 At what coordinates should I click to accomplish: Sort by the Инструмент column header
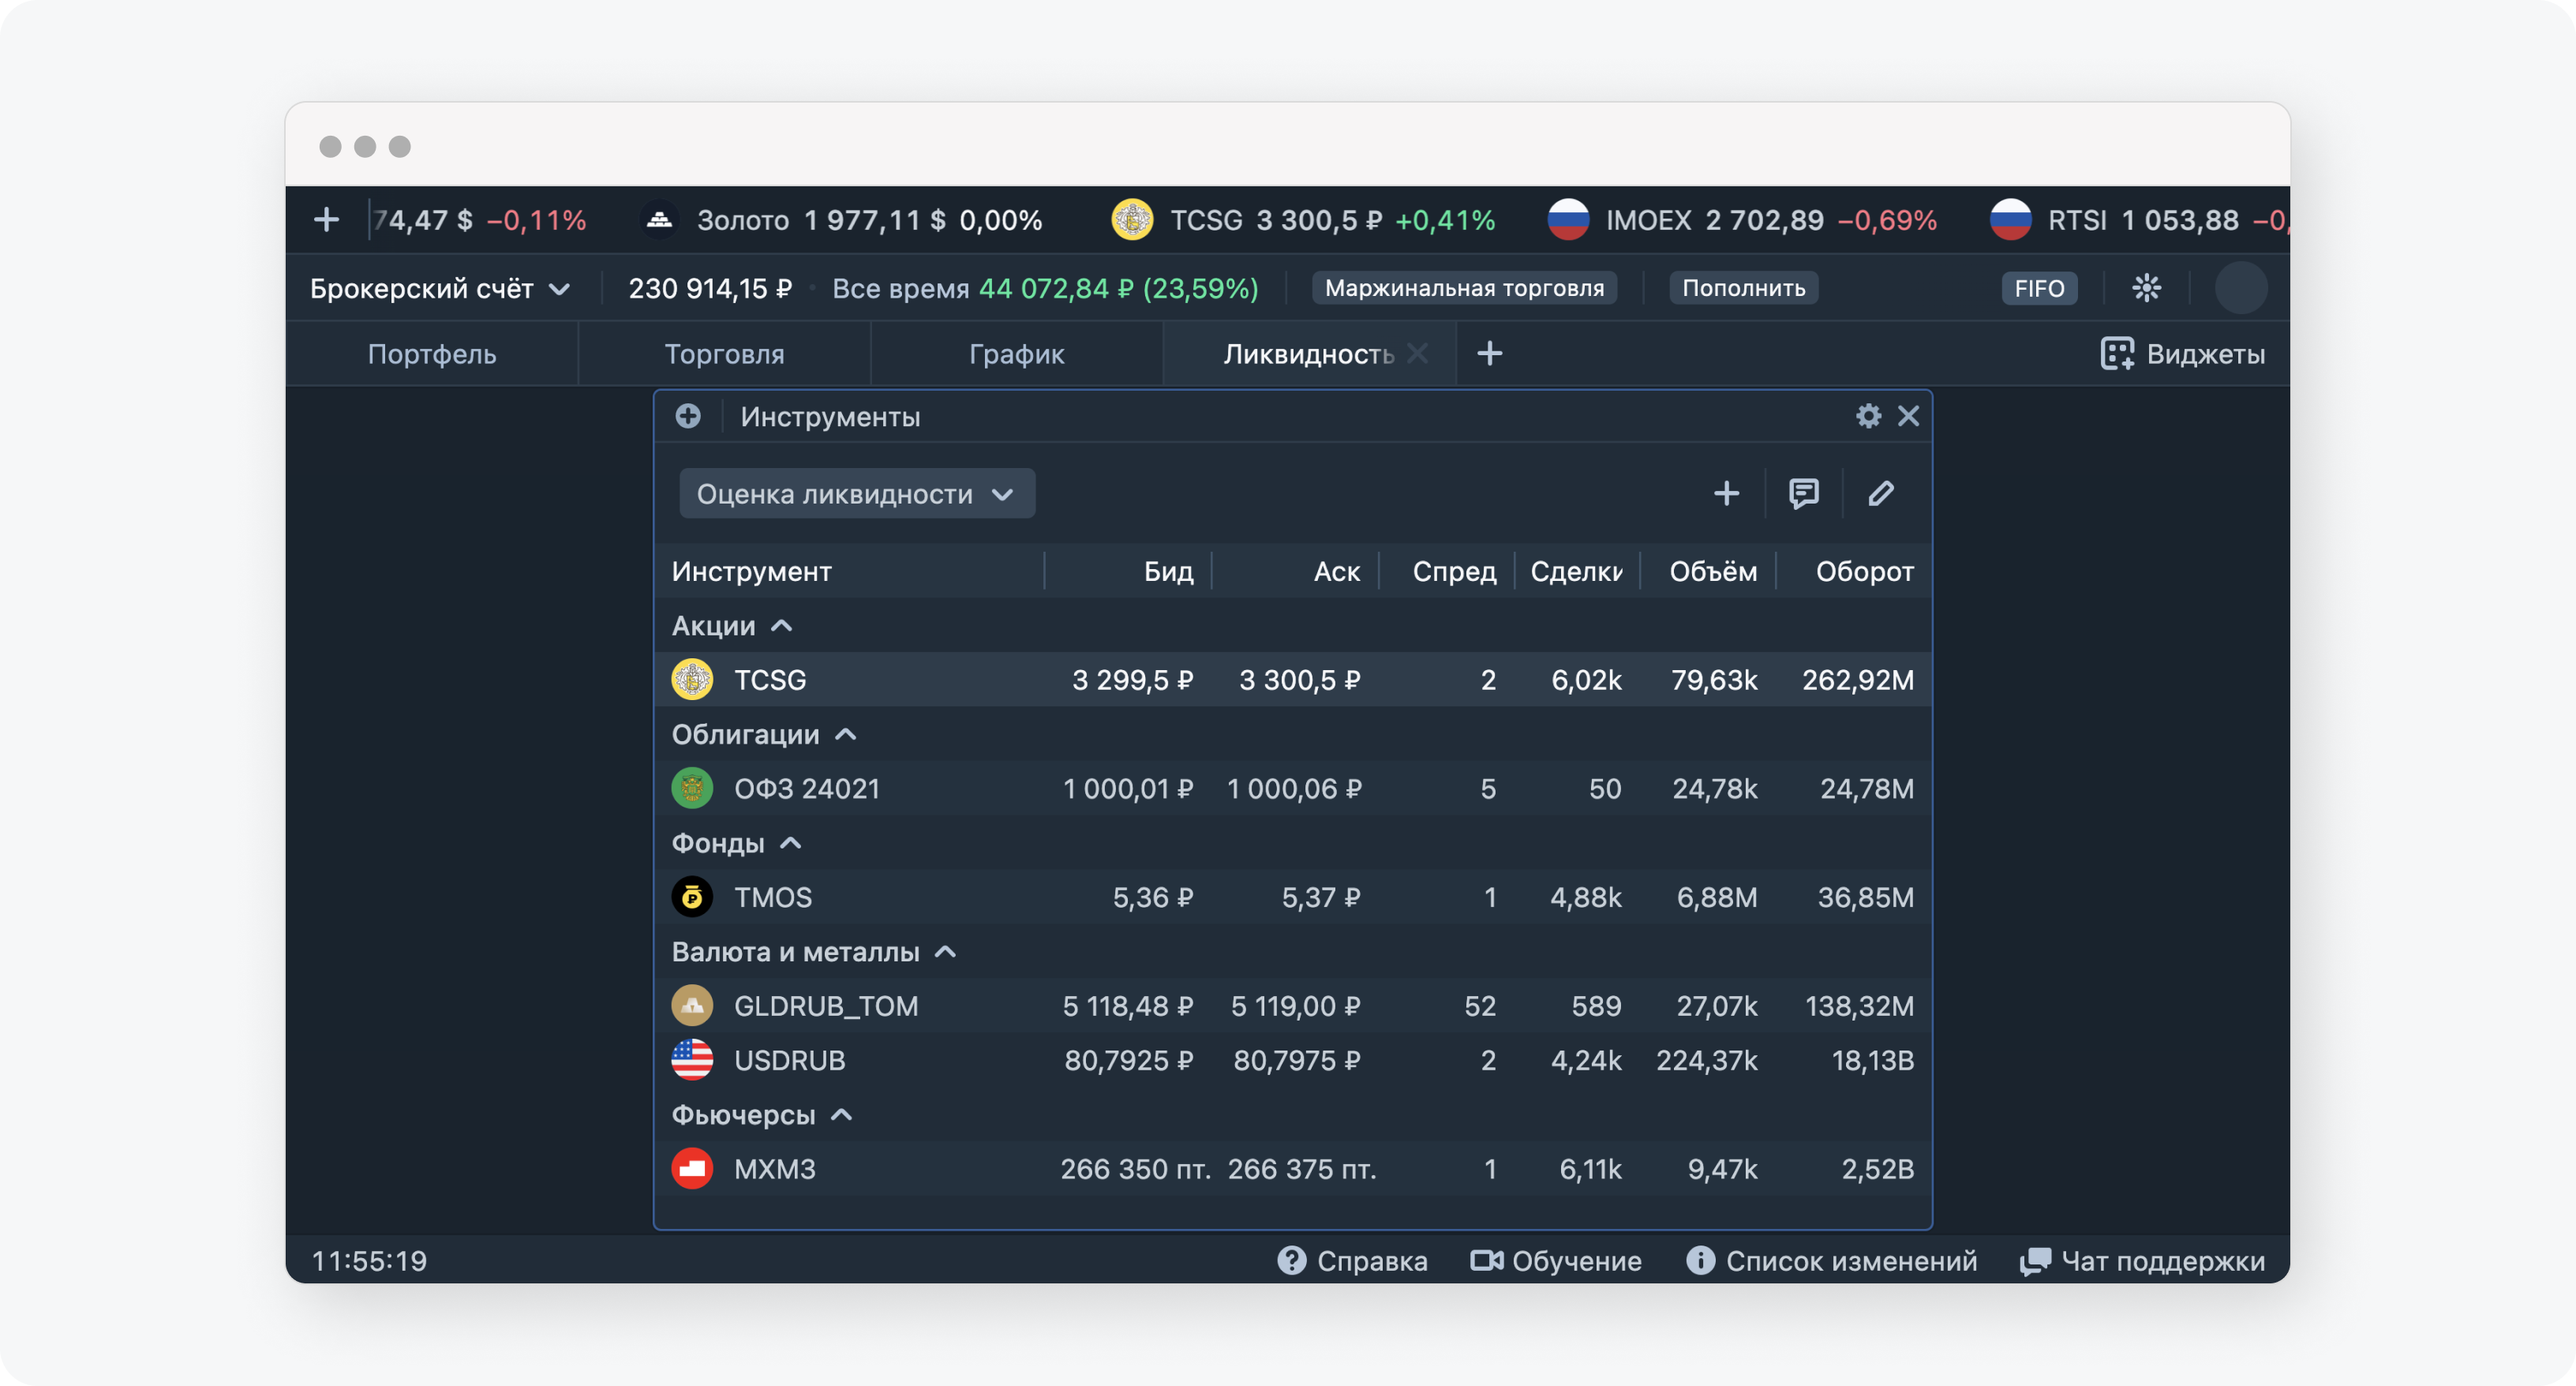(x=751, y=572)
